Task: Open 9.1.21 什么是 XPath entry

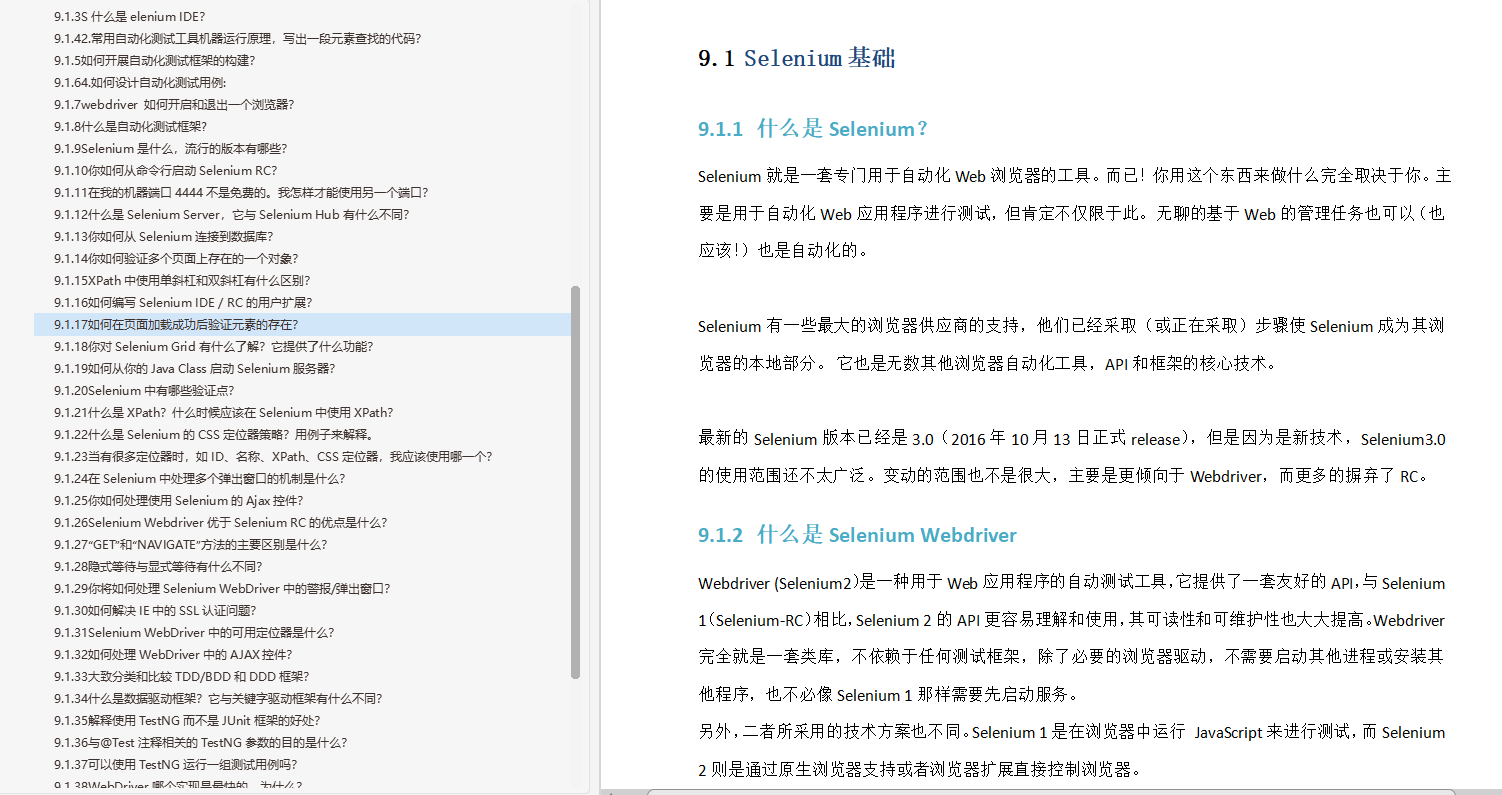Action: pyautogui.click(x=224, y=412)
